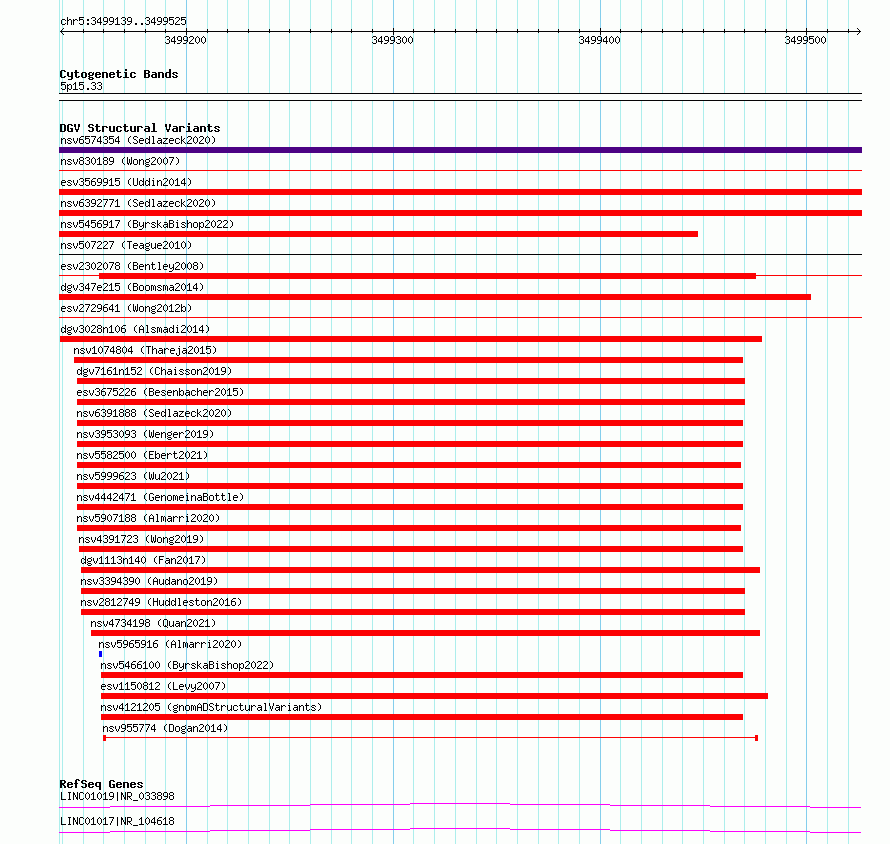Open the nsv2812749 (Huddleston2016) label

coord(161,602)
